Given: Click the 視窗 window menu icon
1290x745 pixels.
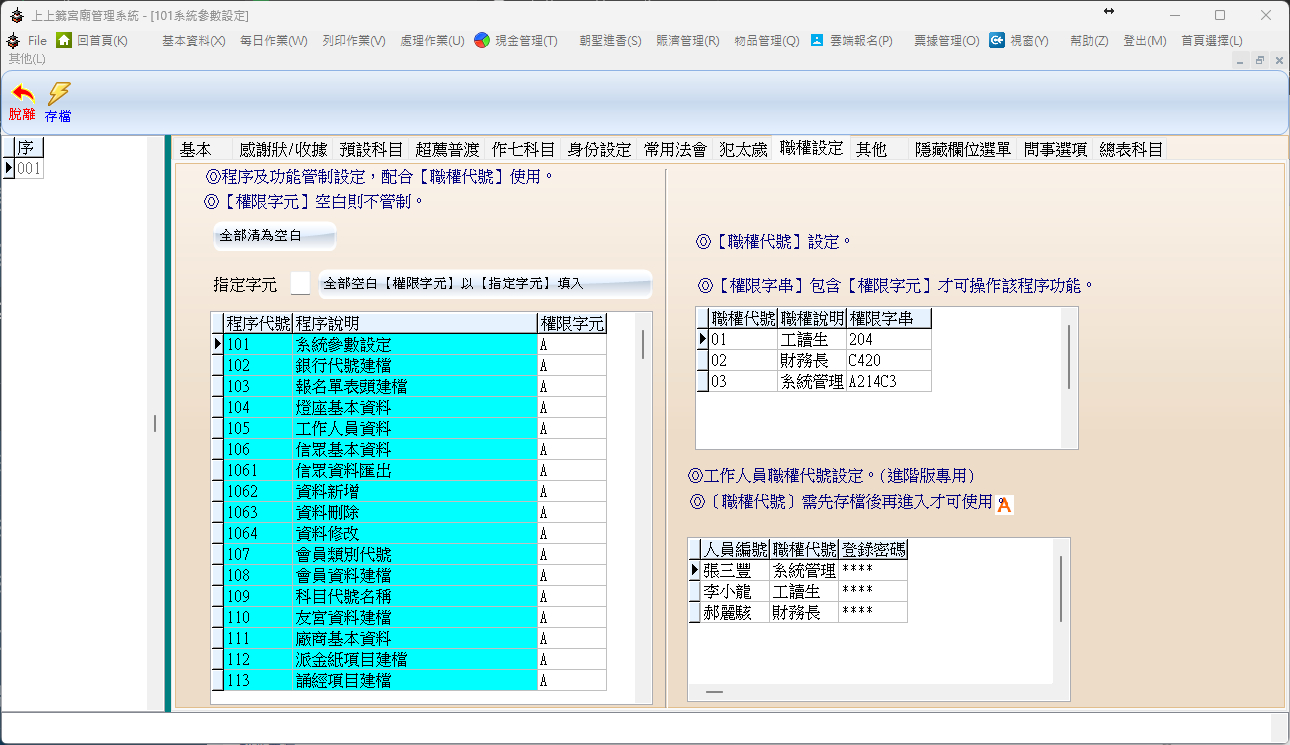Looking at the screenshot, I should pyautogui.click(x=997, y=40).
